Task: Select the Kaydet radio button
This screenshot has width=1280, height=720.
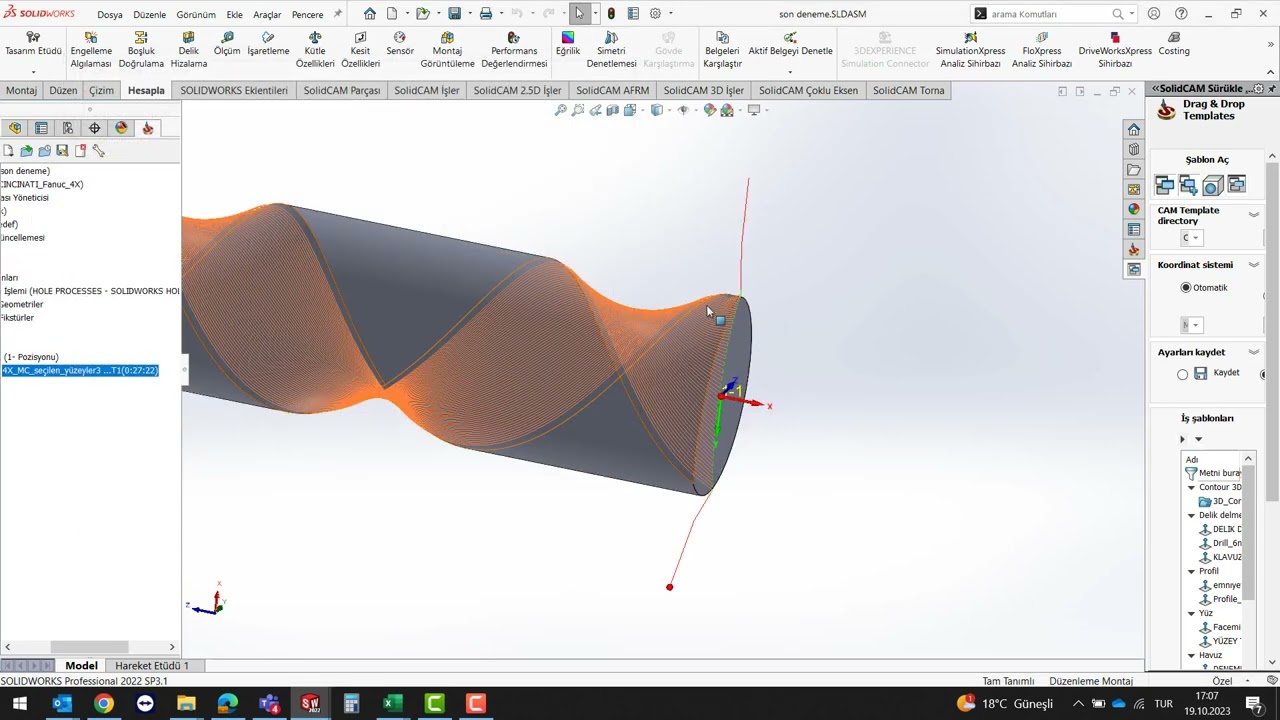Action: [1183, 374]
